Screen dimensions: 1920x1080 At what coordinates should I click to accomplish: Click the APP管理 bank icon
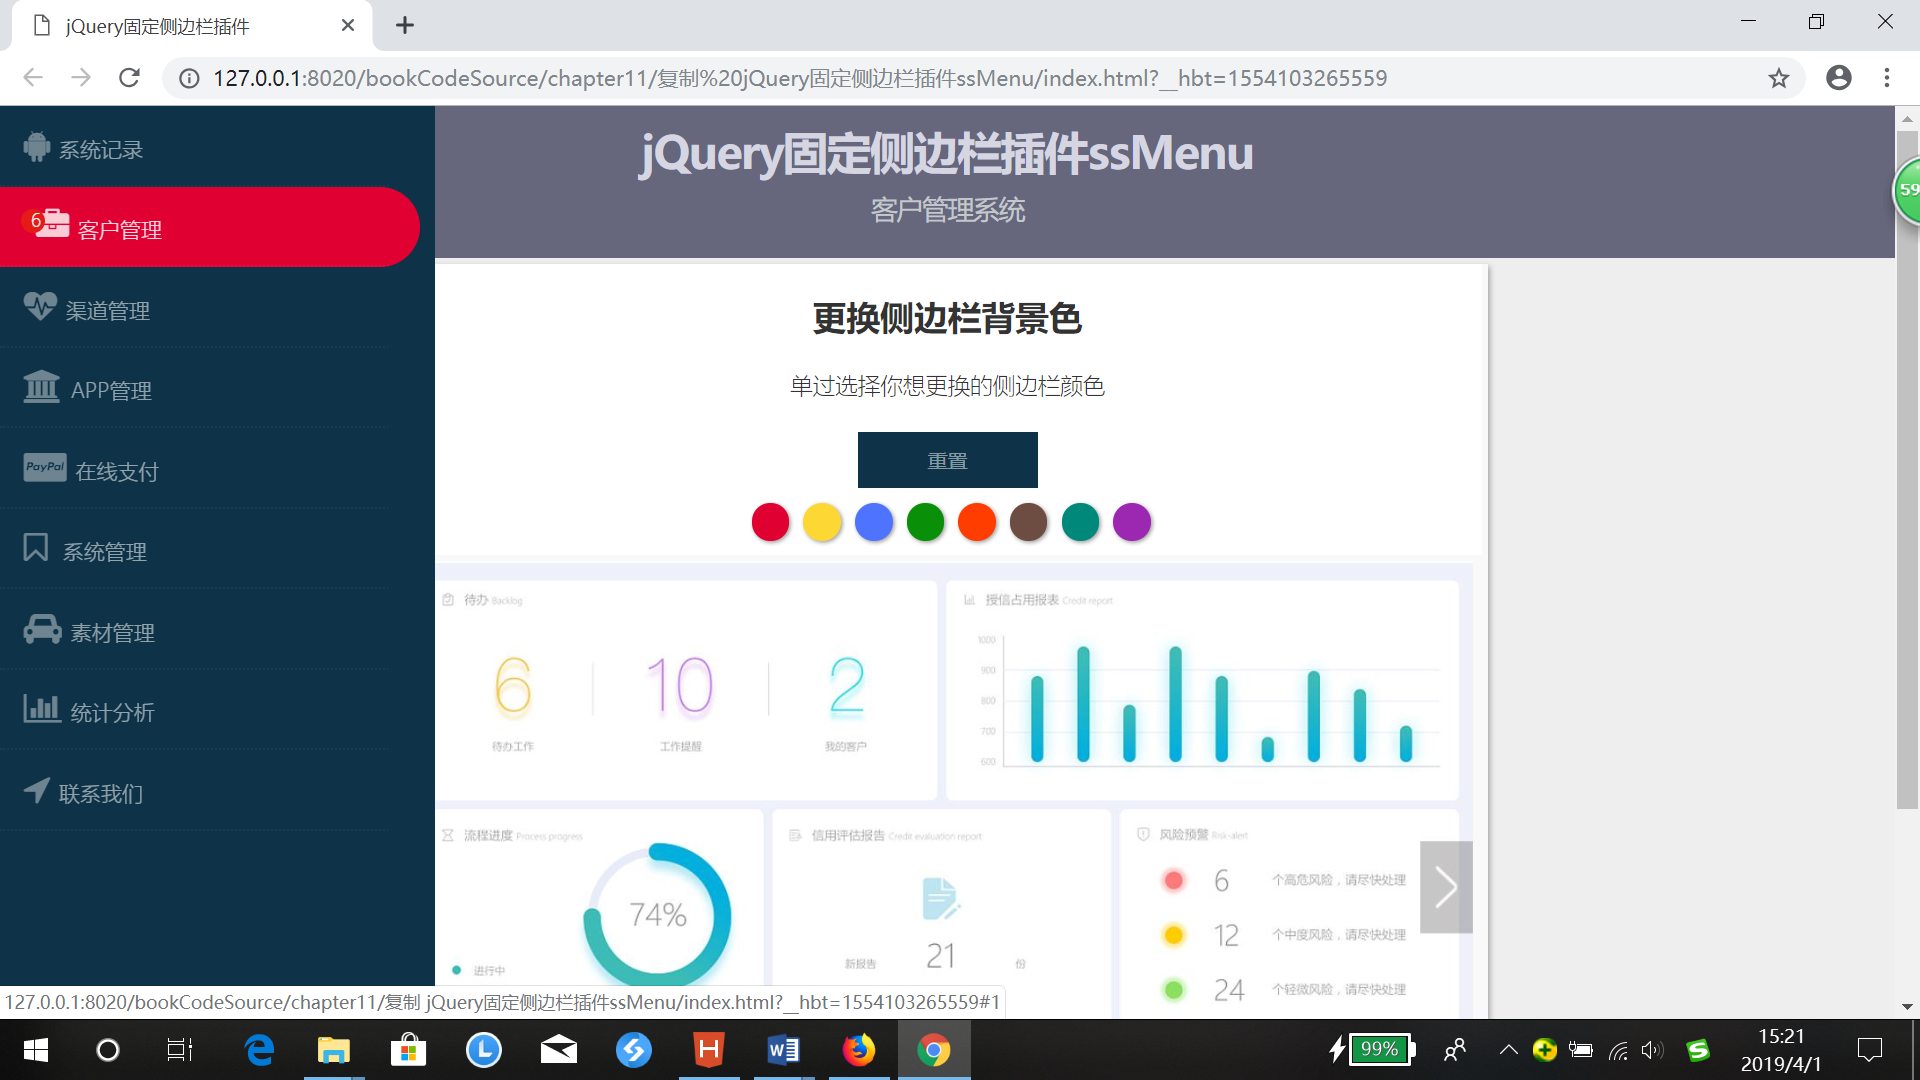[x=40, y=388]
